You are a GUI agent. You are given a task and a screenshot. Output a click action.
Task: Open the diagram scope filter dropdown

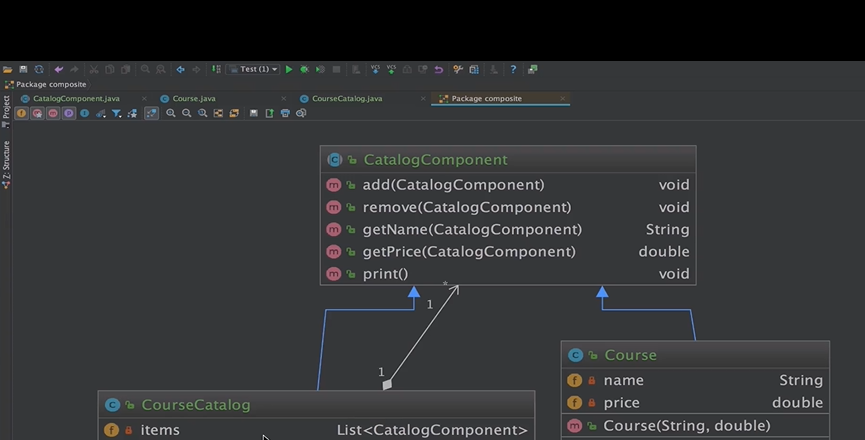(116, 114)
